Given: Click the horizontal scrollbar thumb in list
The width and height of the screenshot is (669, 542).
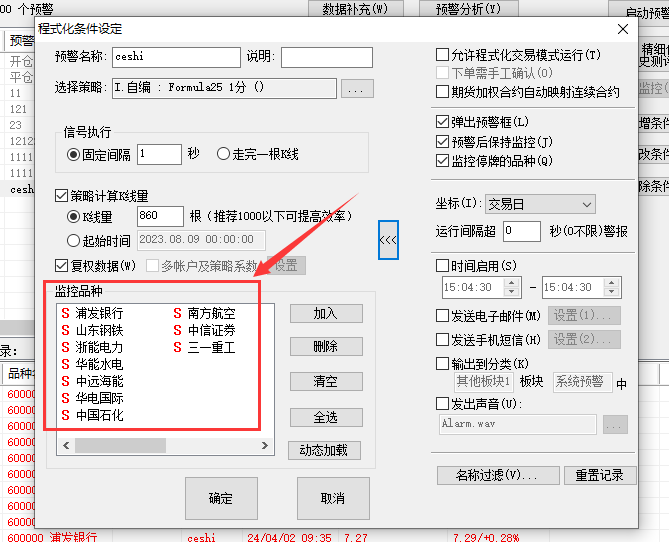Looking at the screenshot, I should [120, 446].
